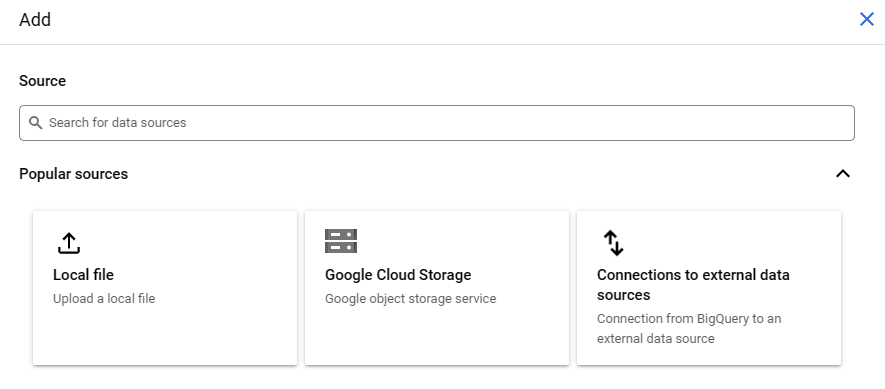Focus the Search for data sources field
This screenshot has width=885, height=389.
pyautogui.click(x=437, y=123)
